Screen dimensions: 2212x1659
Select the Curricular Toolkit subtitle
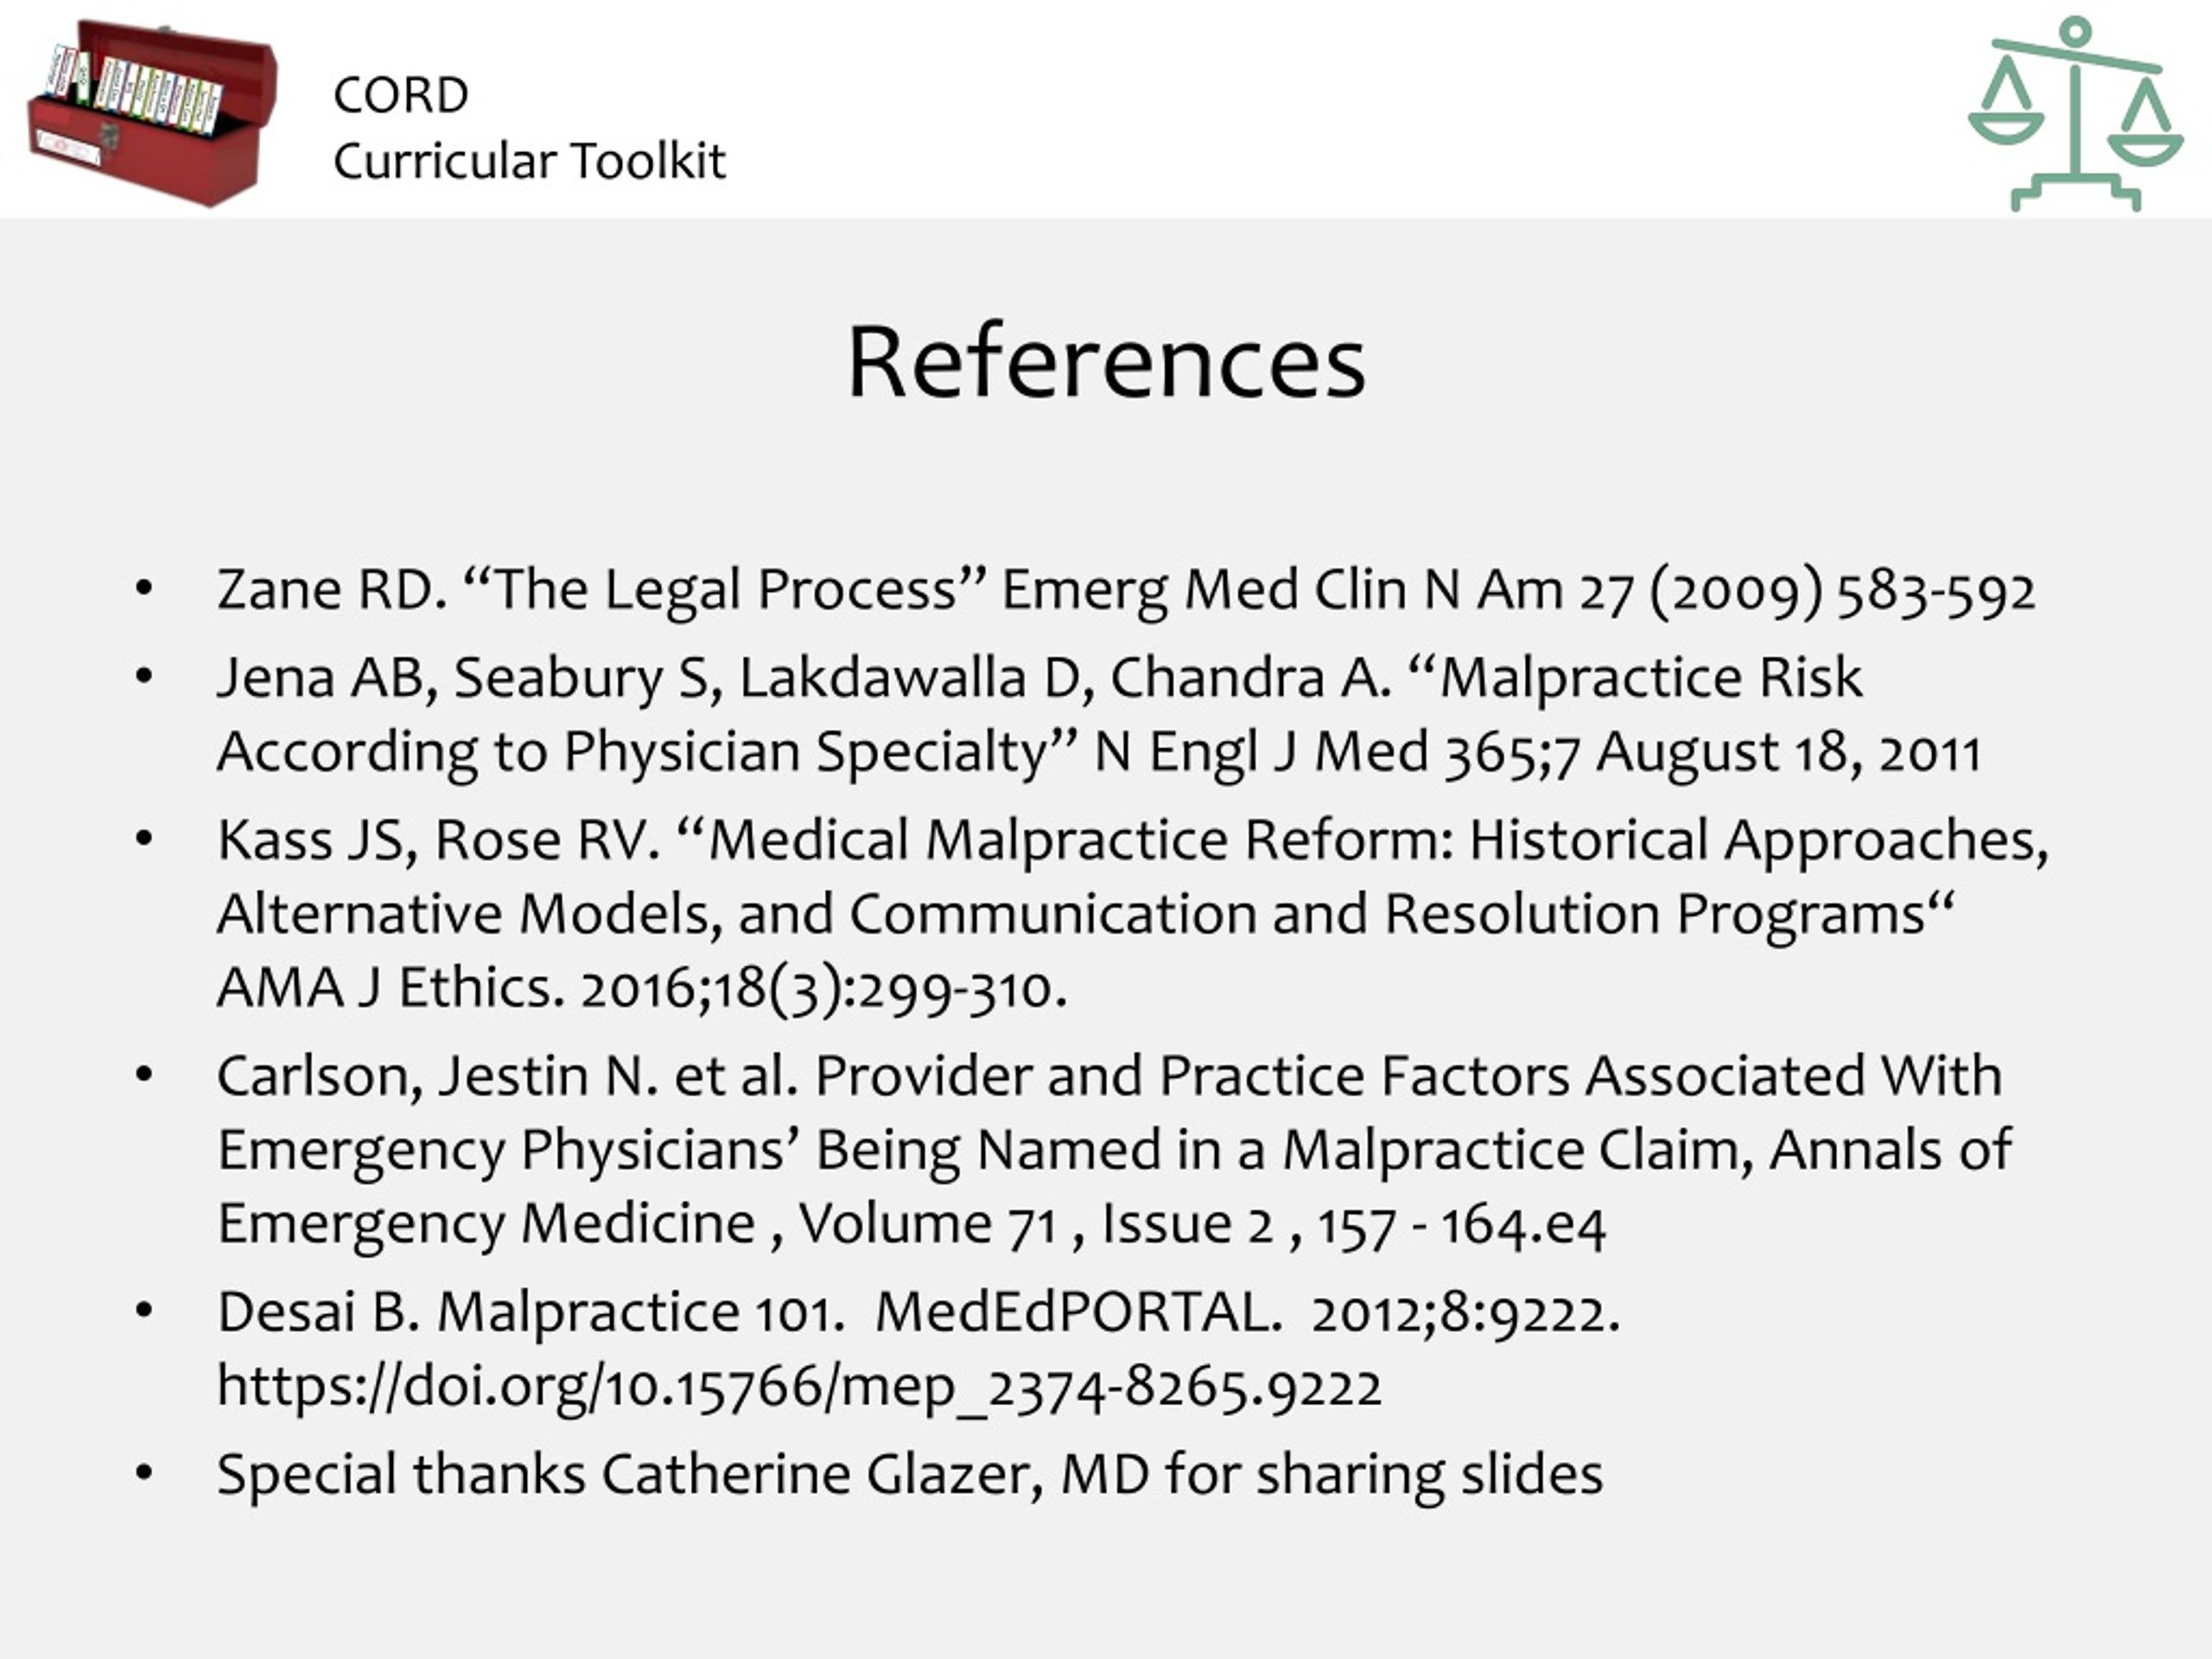529,161
